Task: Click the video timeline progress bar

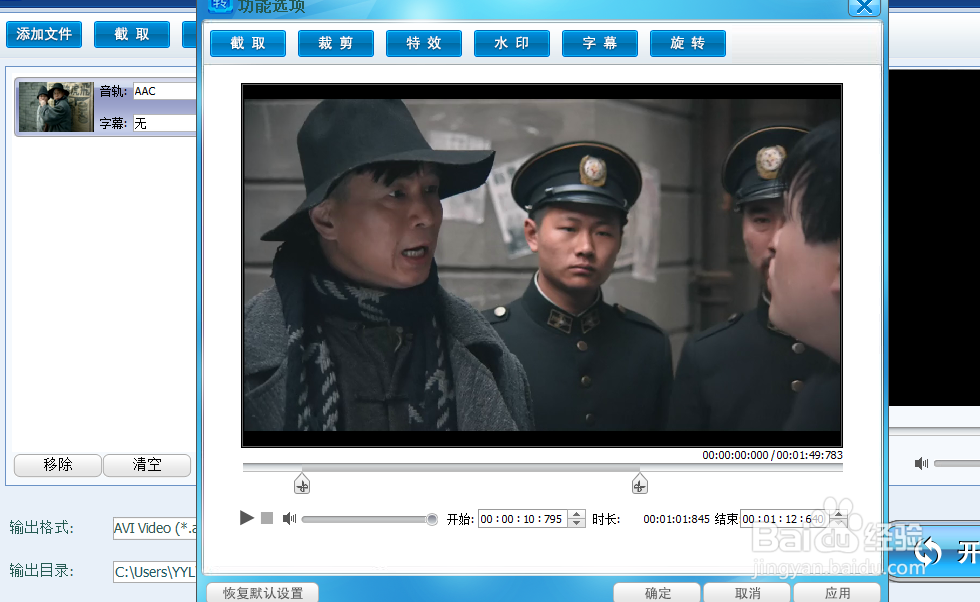Action: (542, 467)
